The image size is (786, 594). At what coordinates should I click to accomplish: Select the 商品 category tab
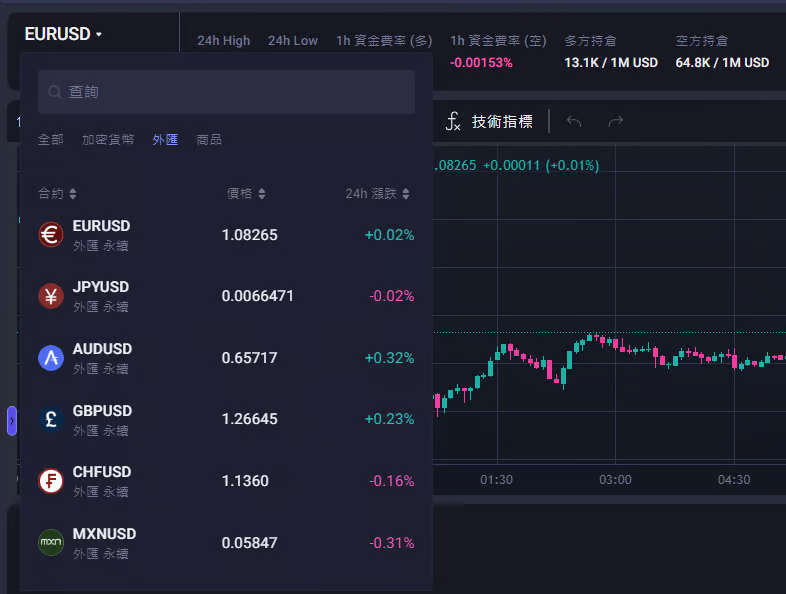coord(209,140)
